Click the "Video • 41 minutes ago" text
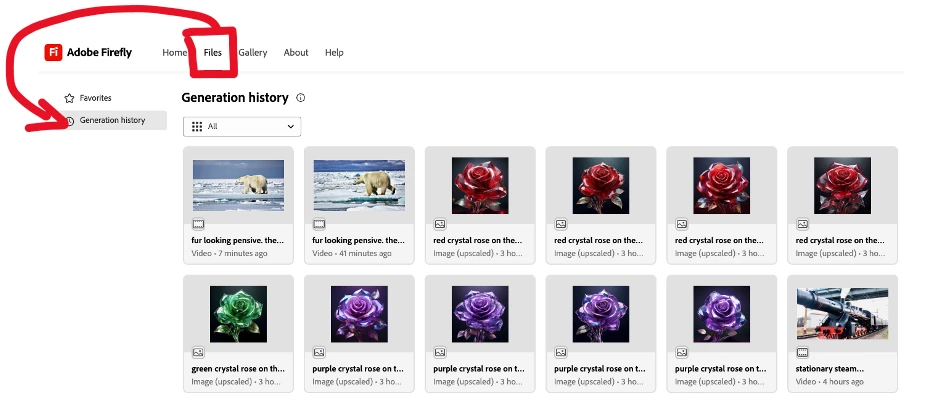This screenshot has height=419, width=927. [352, 254]
